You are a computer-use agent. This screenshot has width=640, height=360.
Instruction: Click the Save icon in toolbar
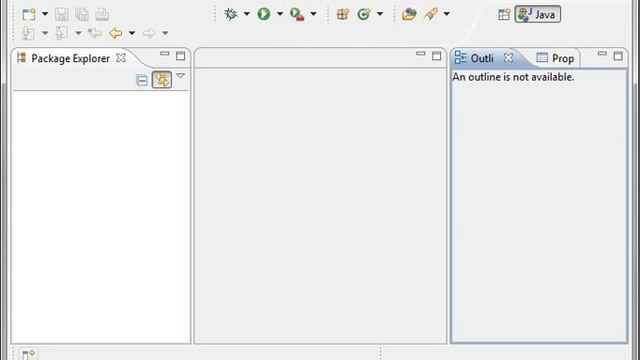pyautogui.click(x=62, y=15)
